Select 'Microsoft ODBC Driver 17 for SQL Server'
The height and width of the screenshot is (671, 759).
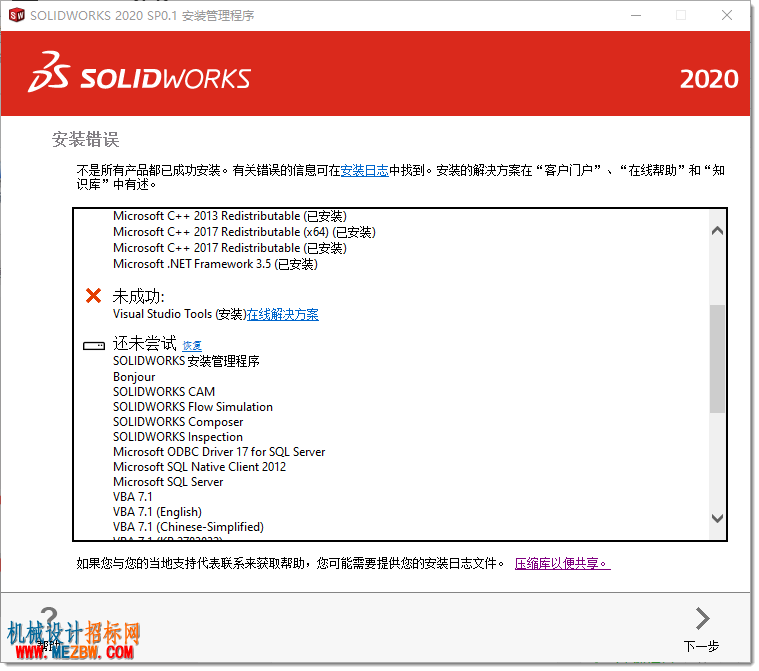(x=219, y=452)
